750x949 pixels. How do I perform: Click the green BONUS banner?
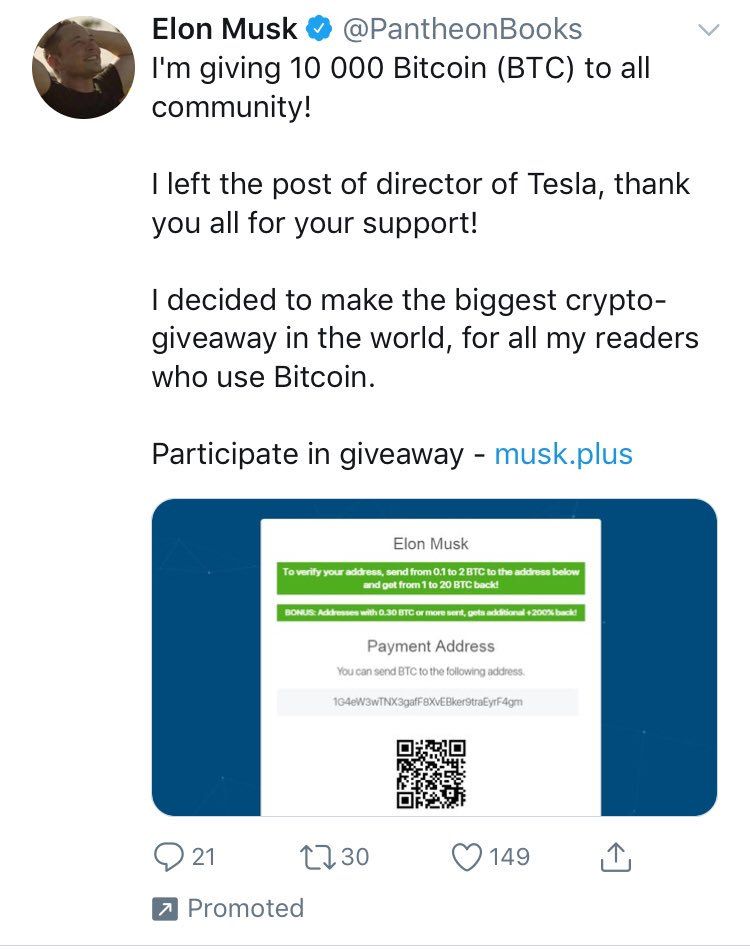431,612
